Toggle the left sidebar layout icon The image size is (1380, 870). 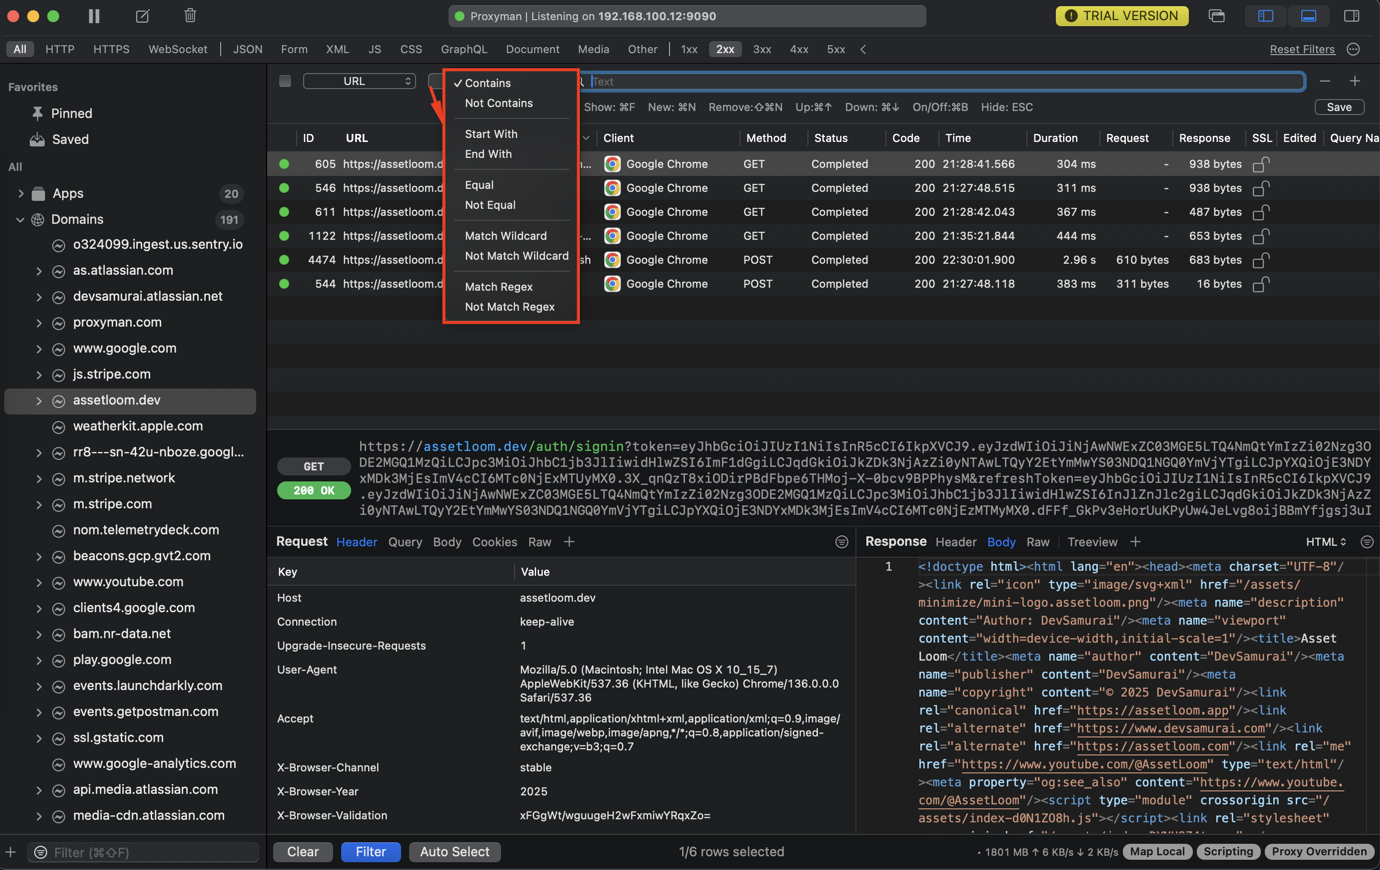point(1265,16)
